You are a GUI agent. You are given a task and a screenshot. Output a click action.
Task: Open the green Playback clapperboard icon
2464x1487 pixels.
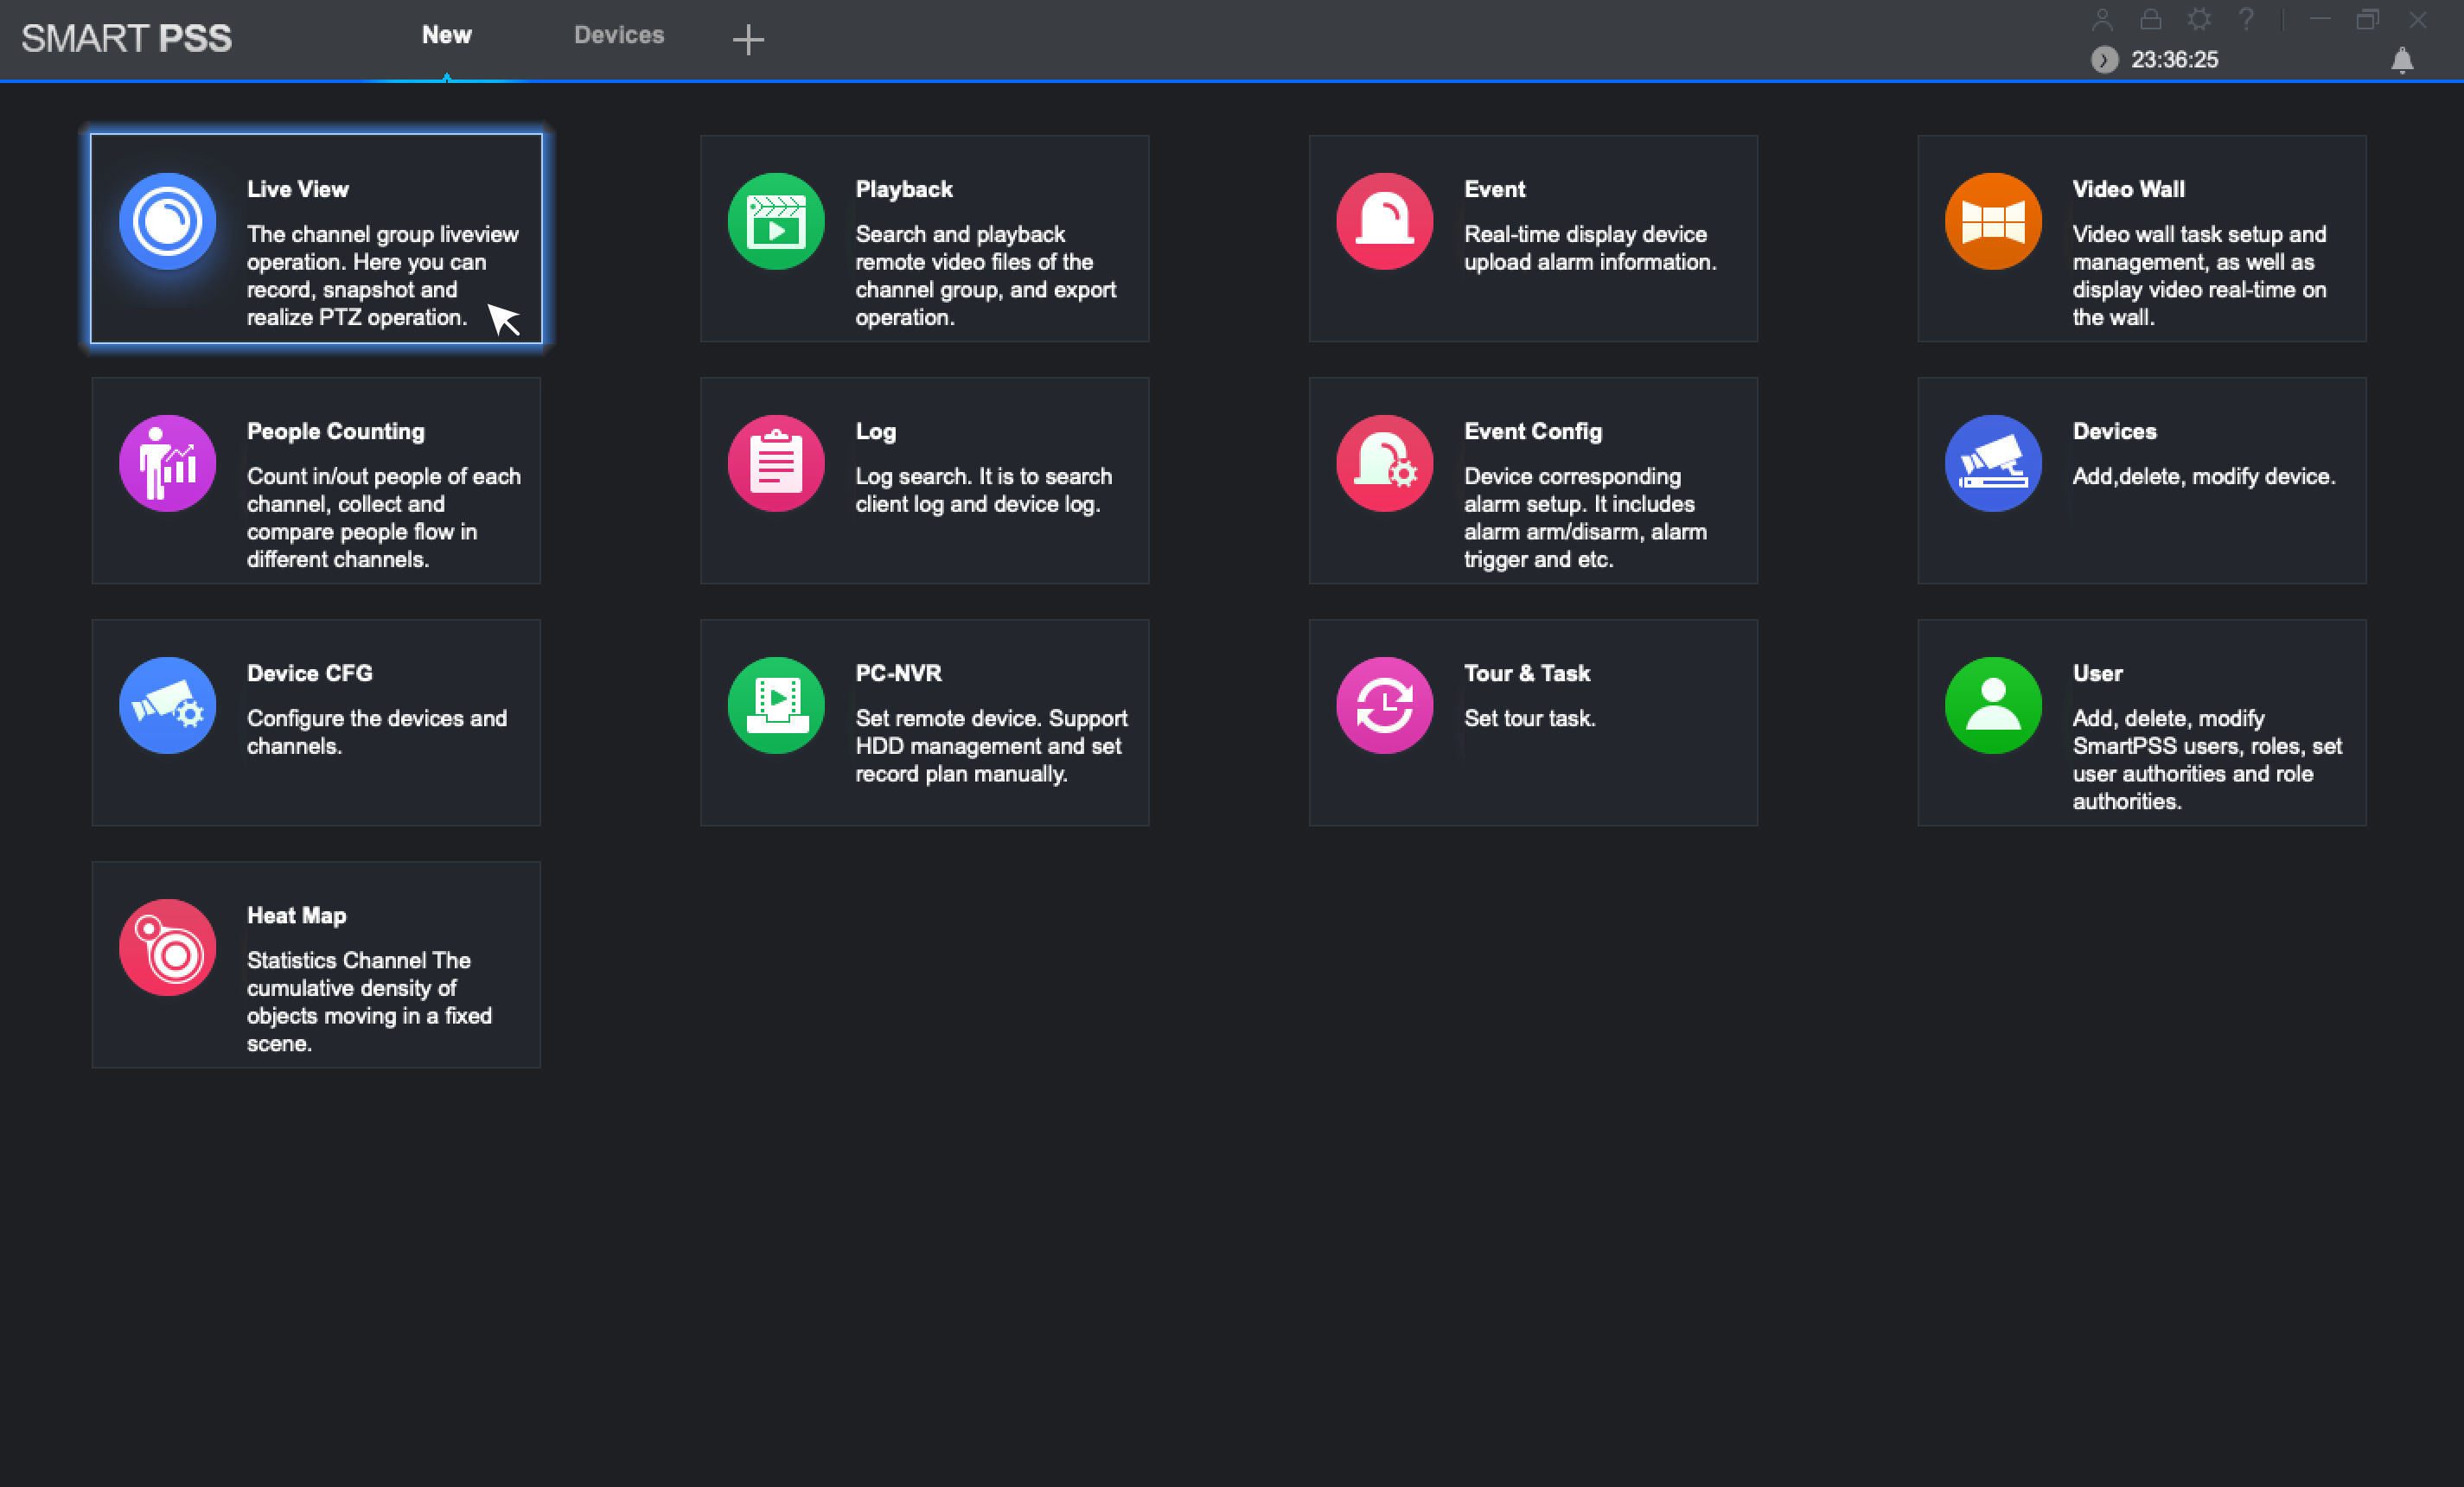(x=776, y=221)
